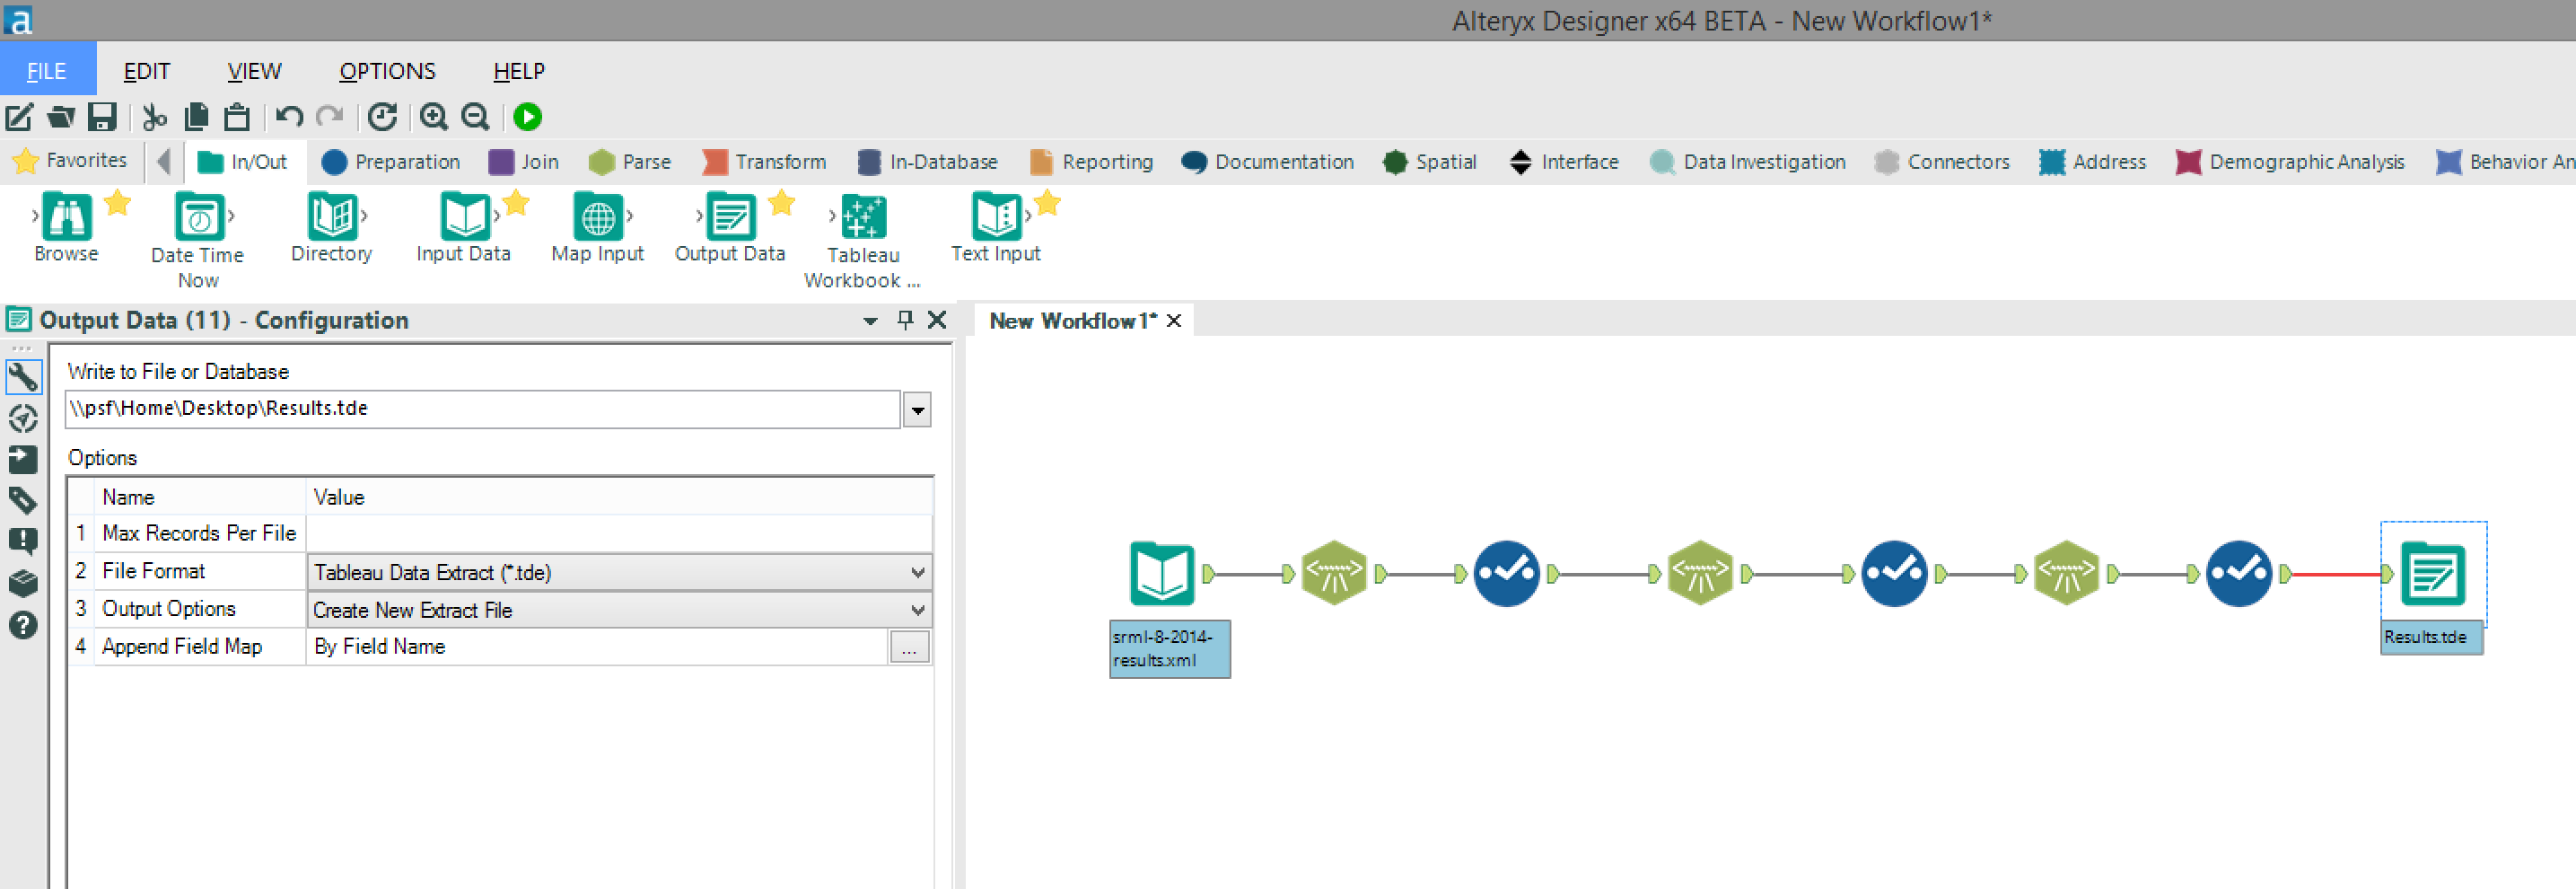Open the VIEW menu
2576x889 pixels.
(254, 71)
